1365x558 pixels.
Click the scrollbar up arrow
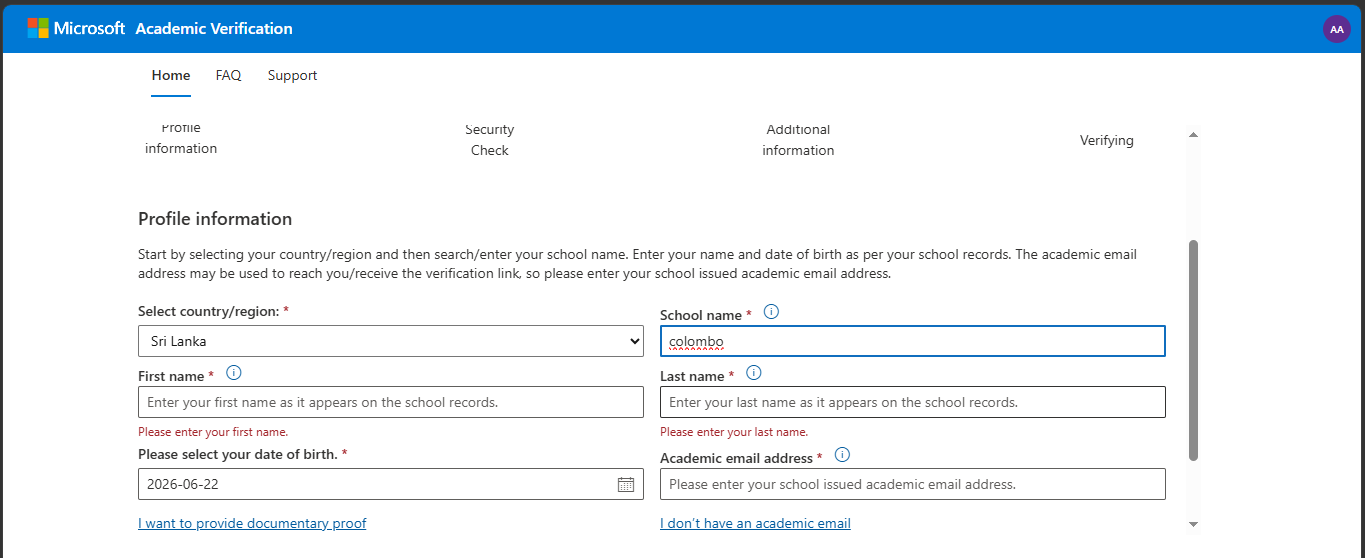1193,135
